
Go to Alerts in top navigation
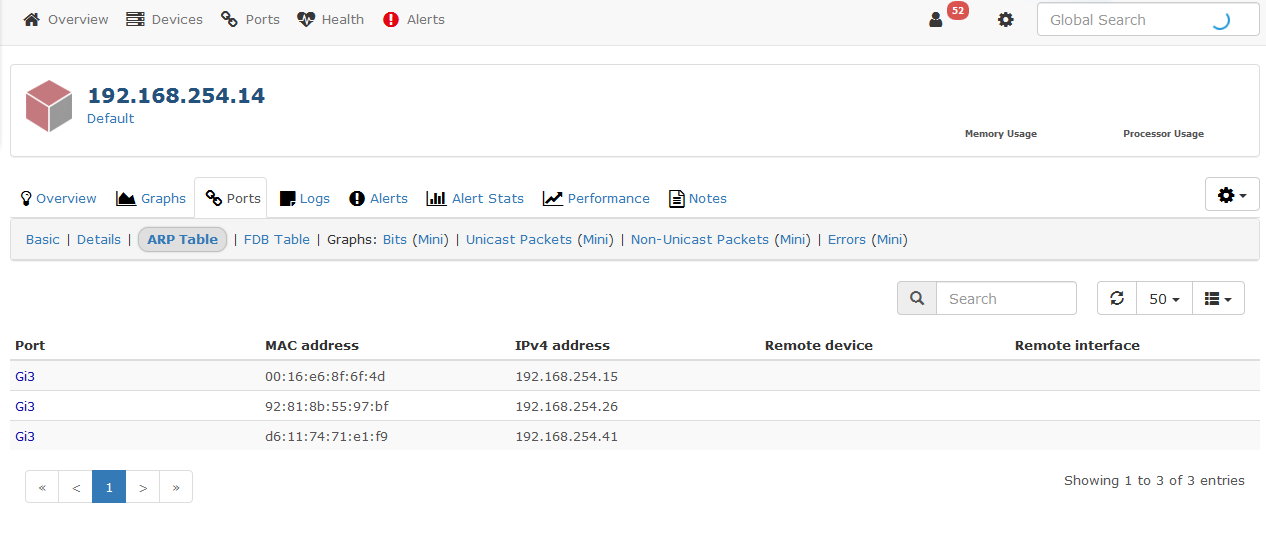tap(414, 19)
